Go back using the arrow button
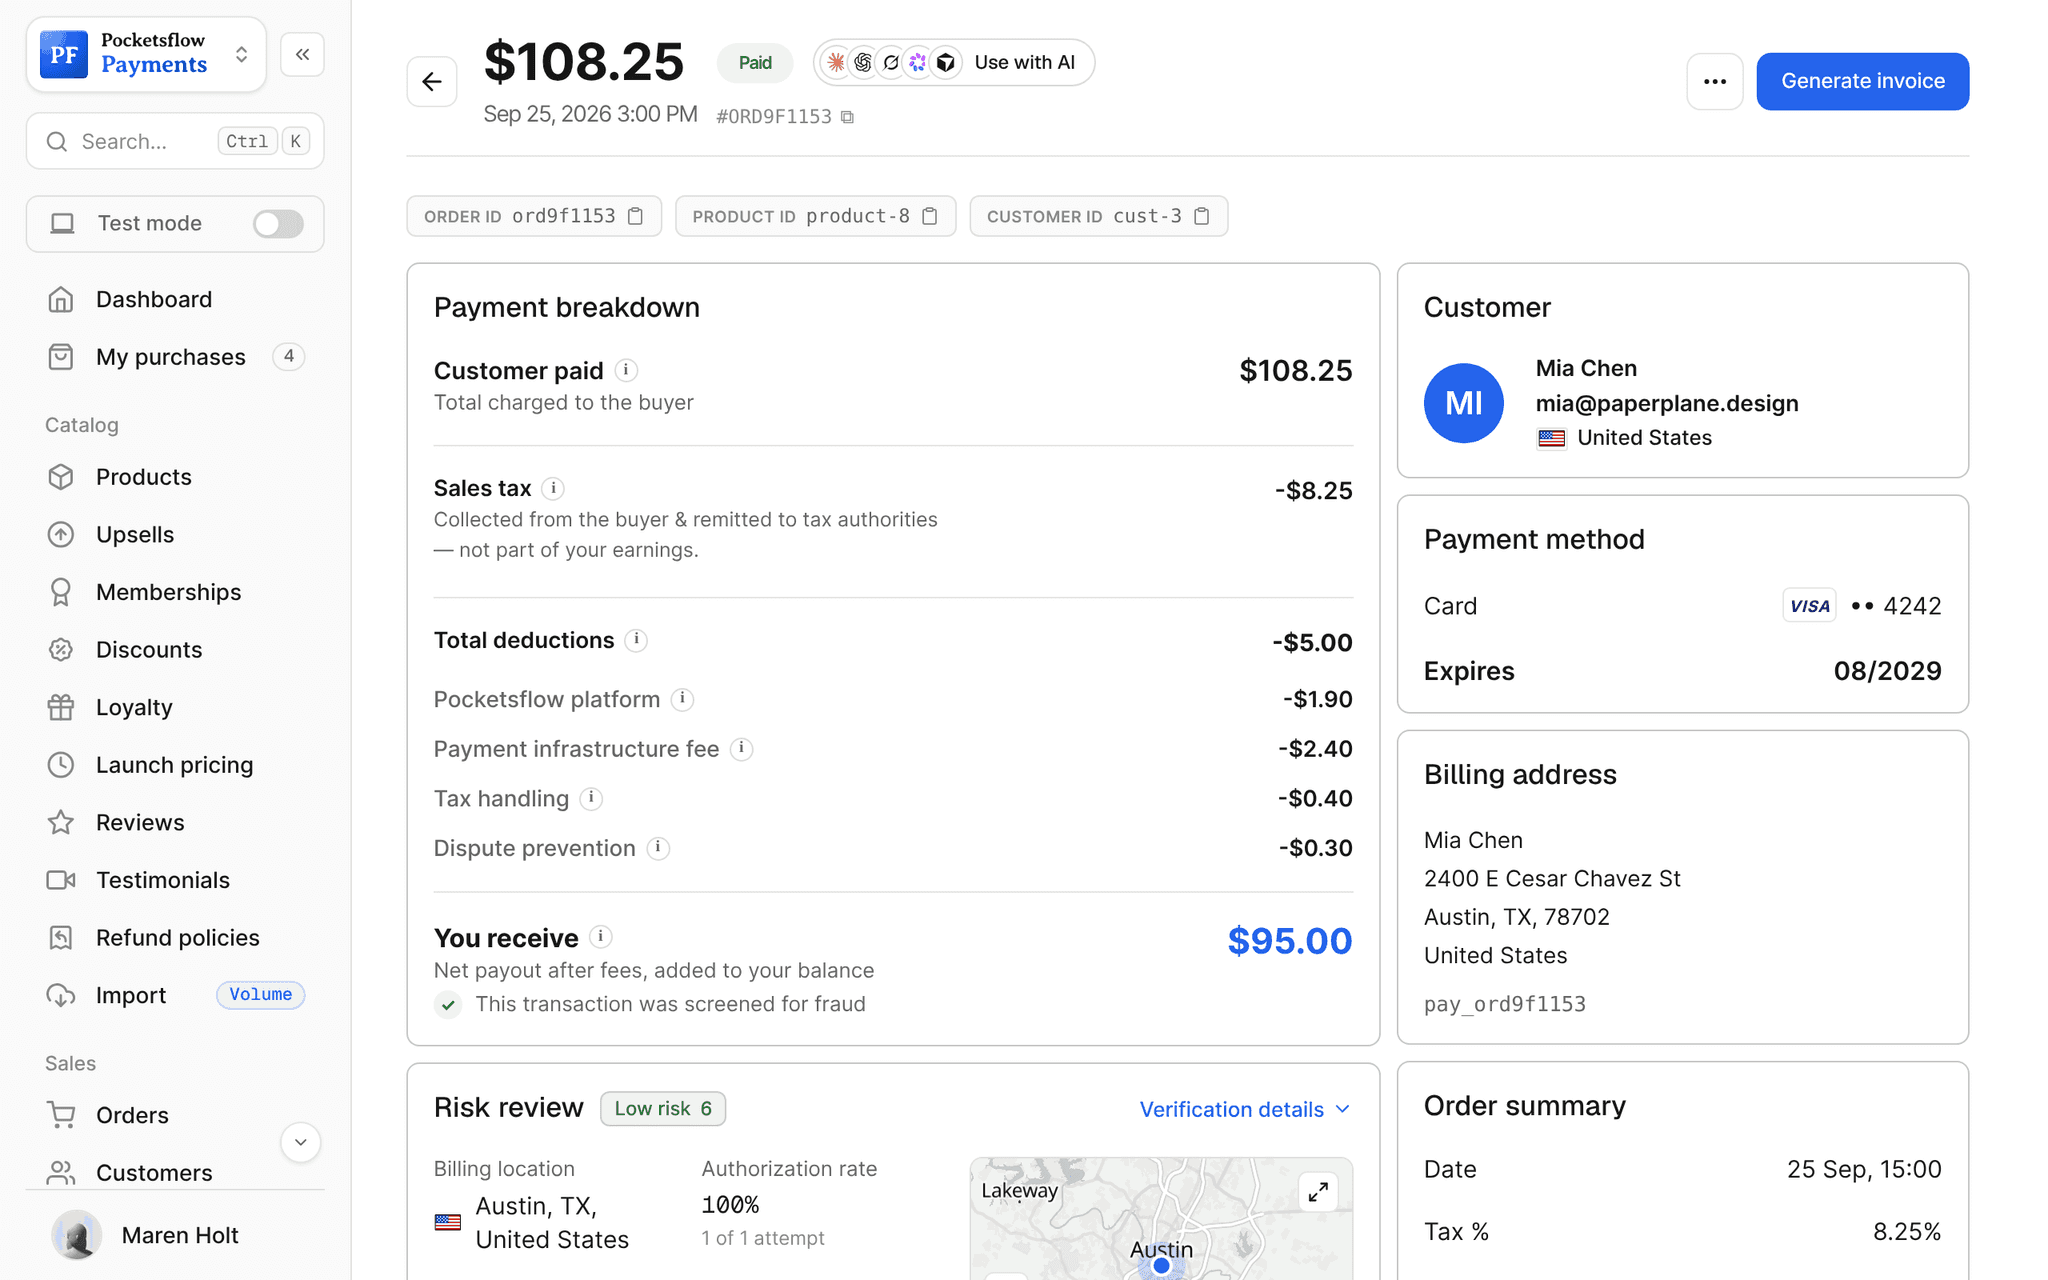This screenshot has height=1280, width=2048. point(432,82)
